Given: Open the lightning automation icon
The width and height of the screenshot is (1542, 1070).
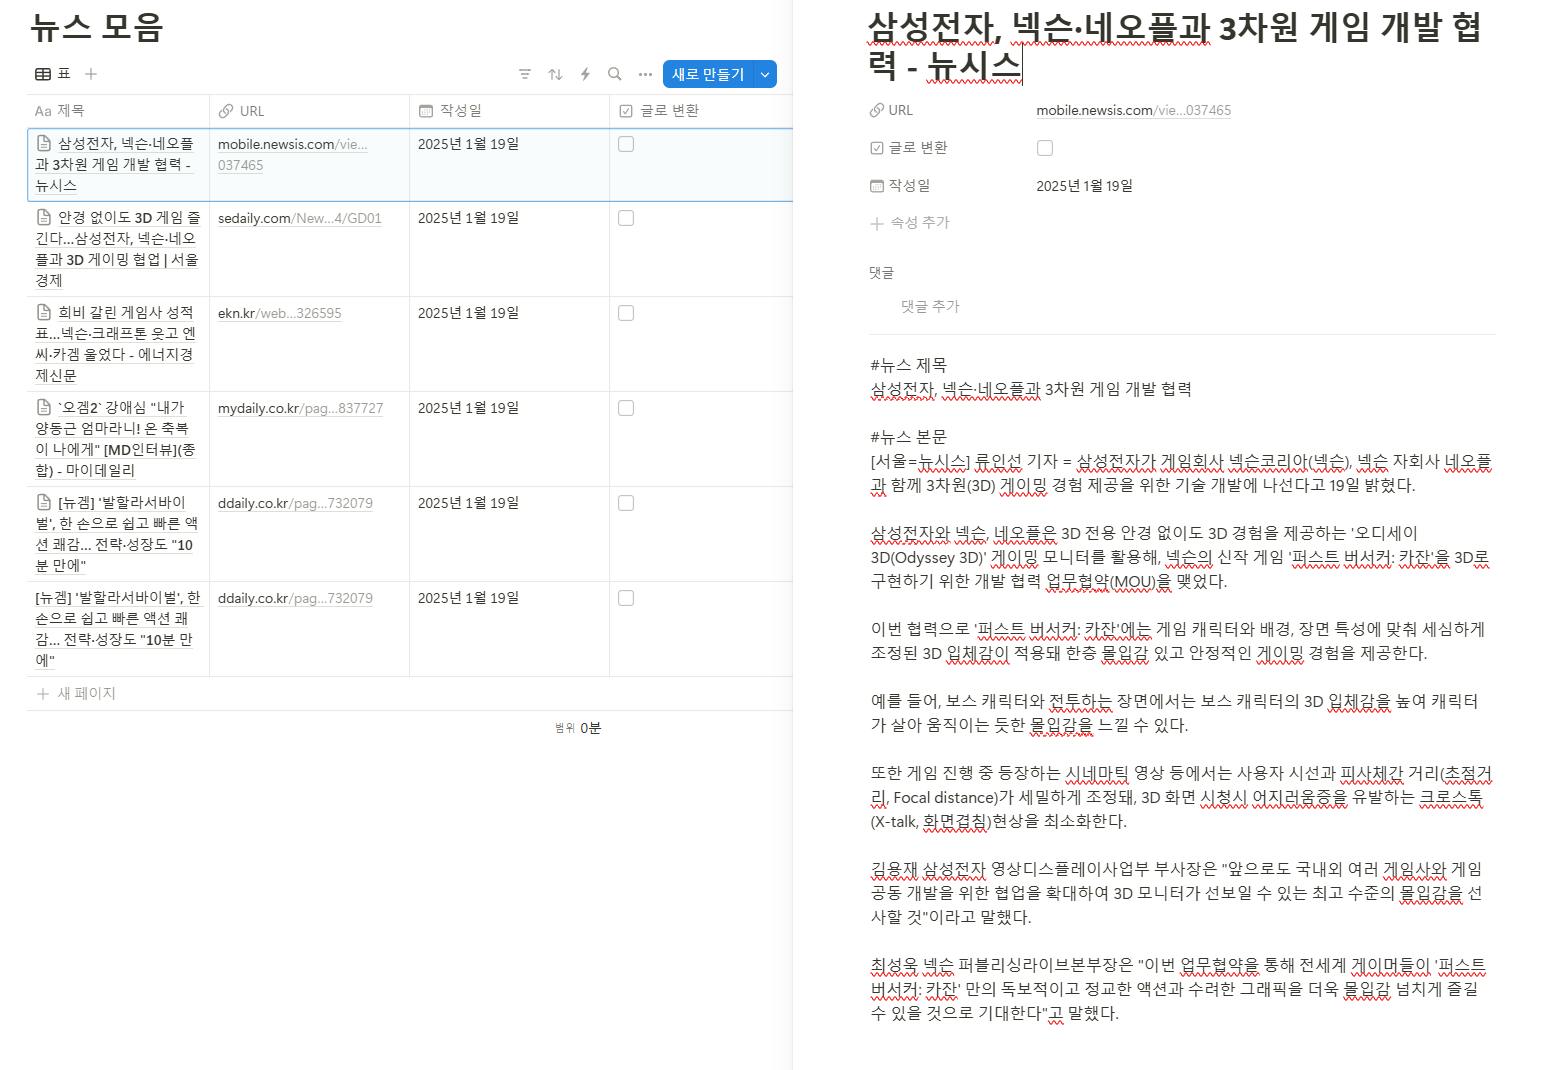Looking at the screenshot, I should click(x=585, y=74).
